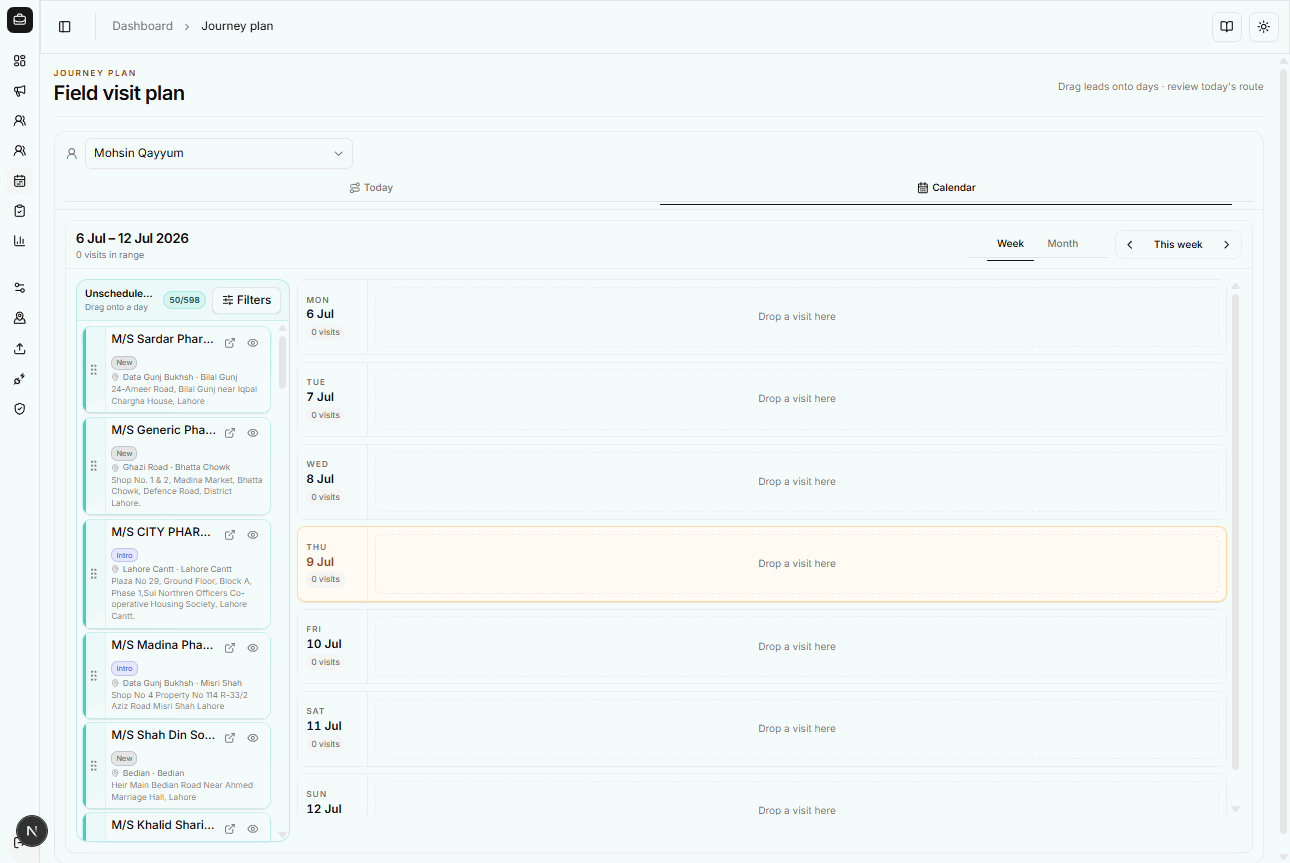Open M/S Sardar Pharmacy in new window
The width and height of the screenshot is (1290, 863).
[x=230, y=343]
